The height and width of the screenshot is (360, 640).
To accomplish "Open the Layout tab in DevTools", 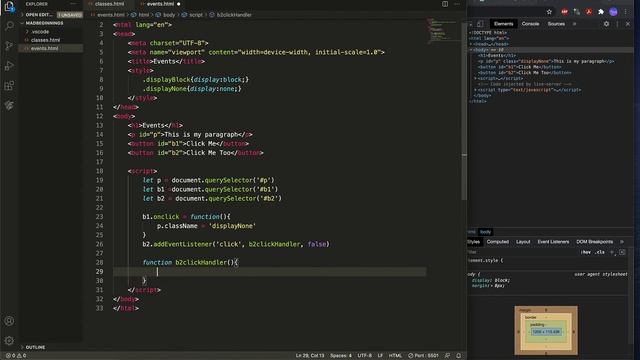I will pos(523,242).
